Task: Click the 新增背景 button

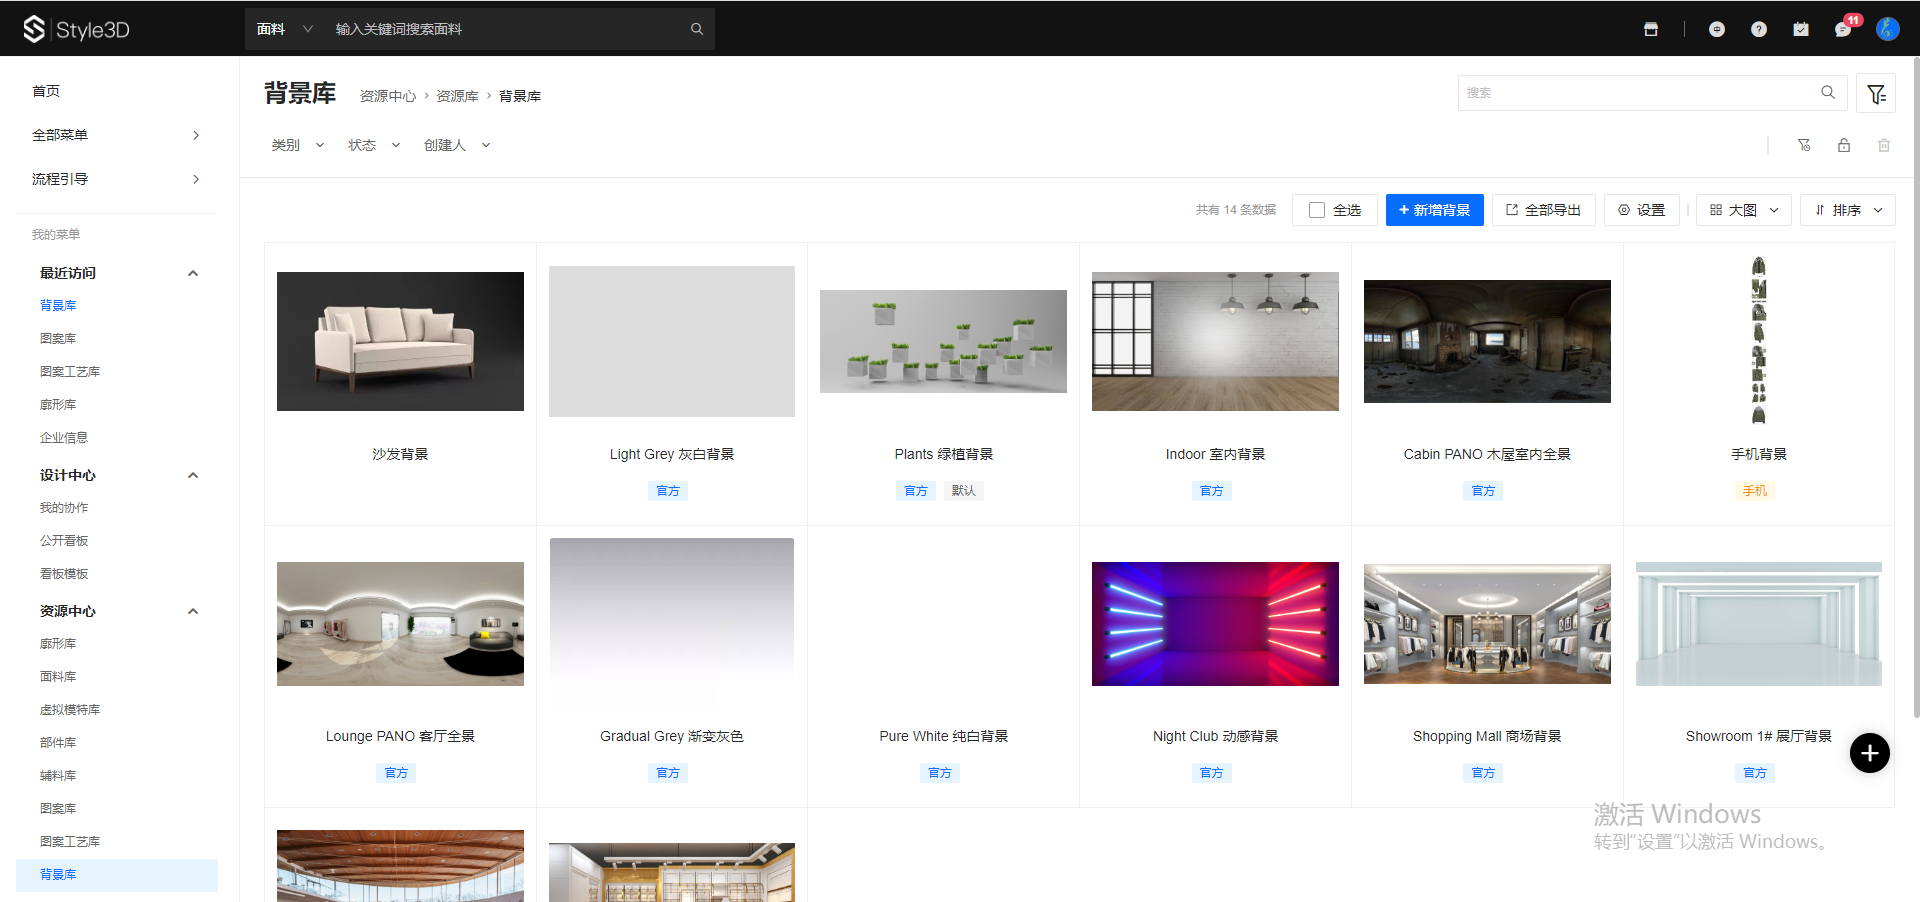Action: (x=1434, y=210)
